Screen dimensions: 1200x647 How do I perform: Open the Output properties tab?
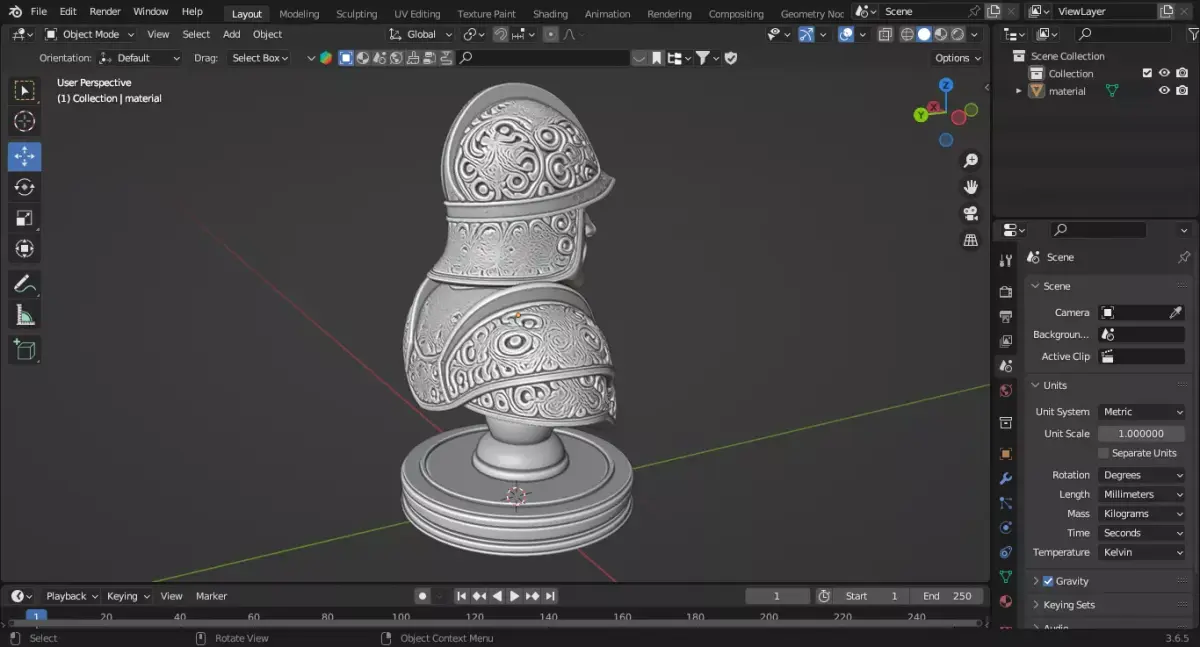[x=1006, y=317]
